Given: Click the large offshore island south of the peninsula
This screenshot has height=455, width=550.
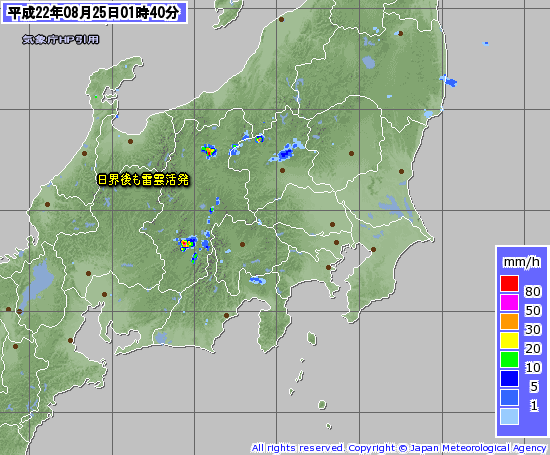Looking at the screenshot, I should coord(311,339).
